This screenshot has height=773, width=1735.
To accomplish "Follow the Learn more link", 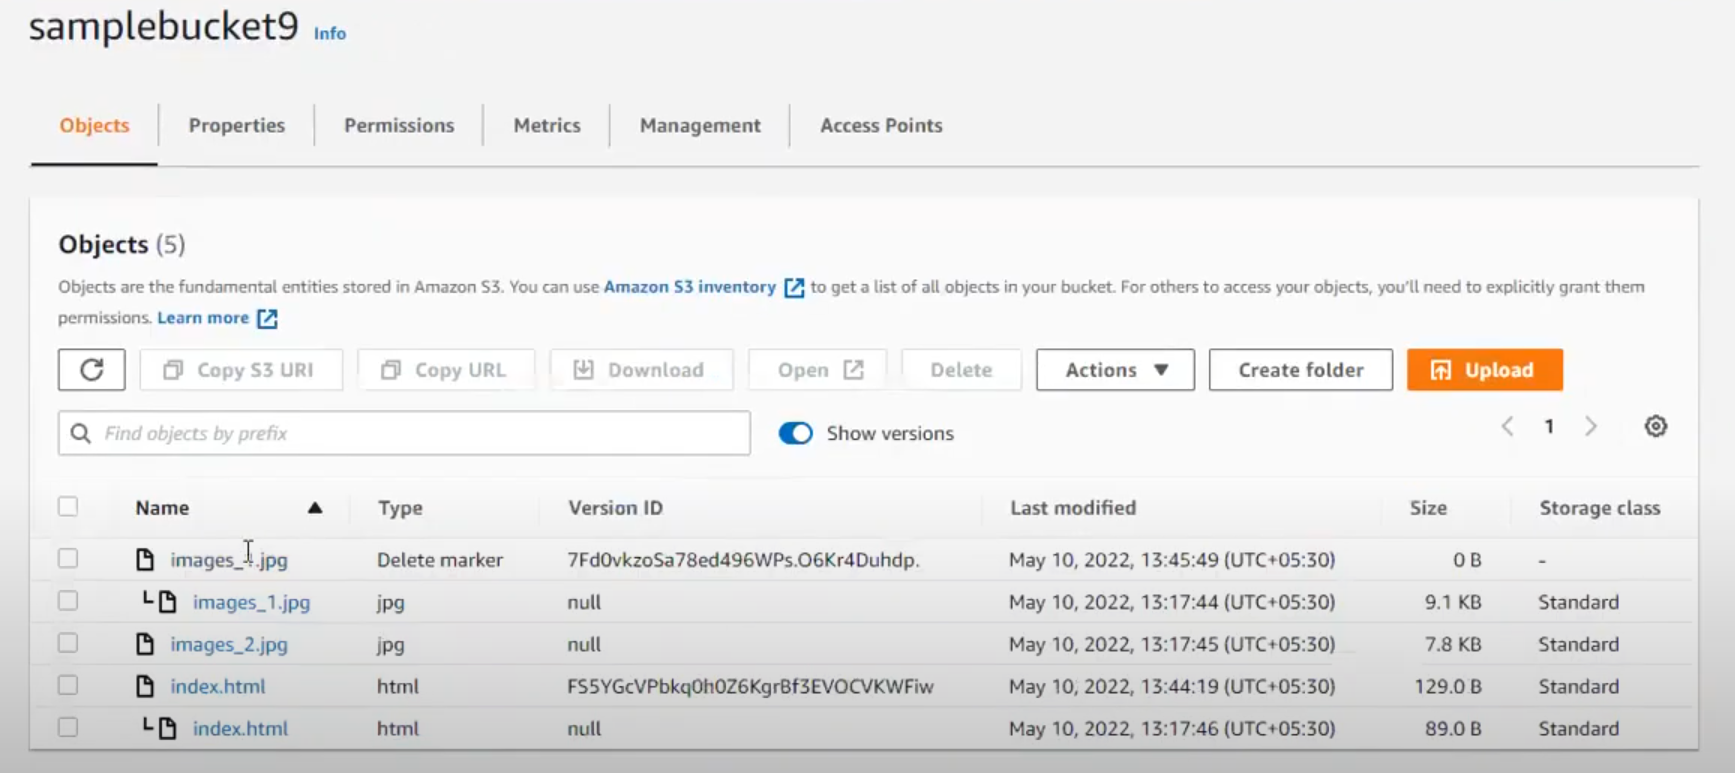I will (x=203, y=318).
